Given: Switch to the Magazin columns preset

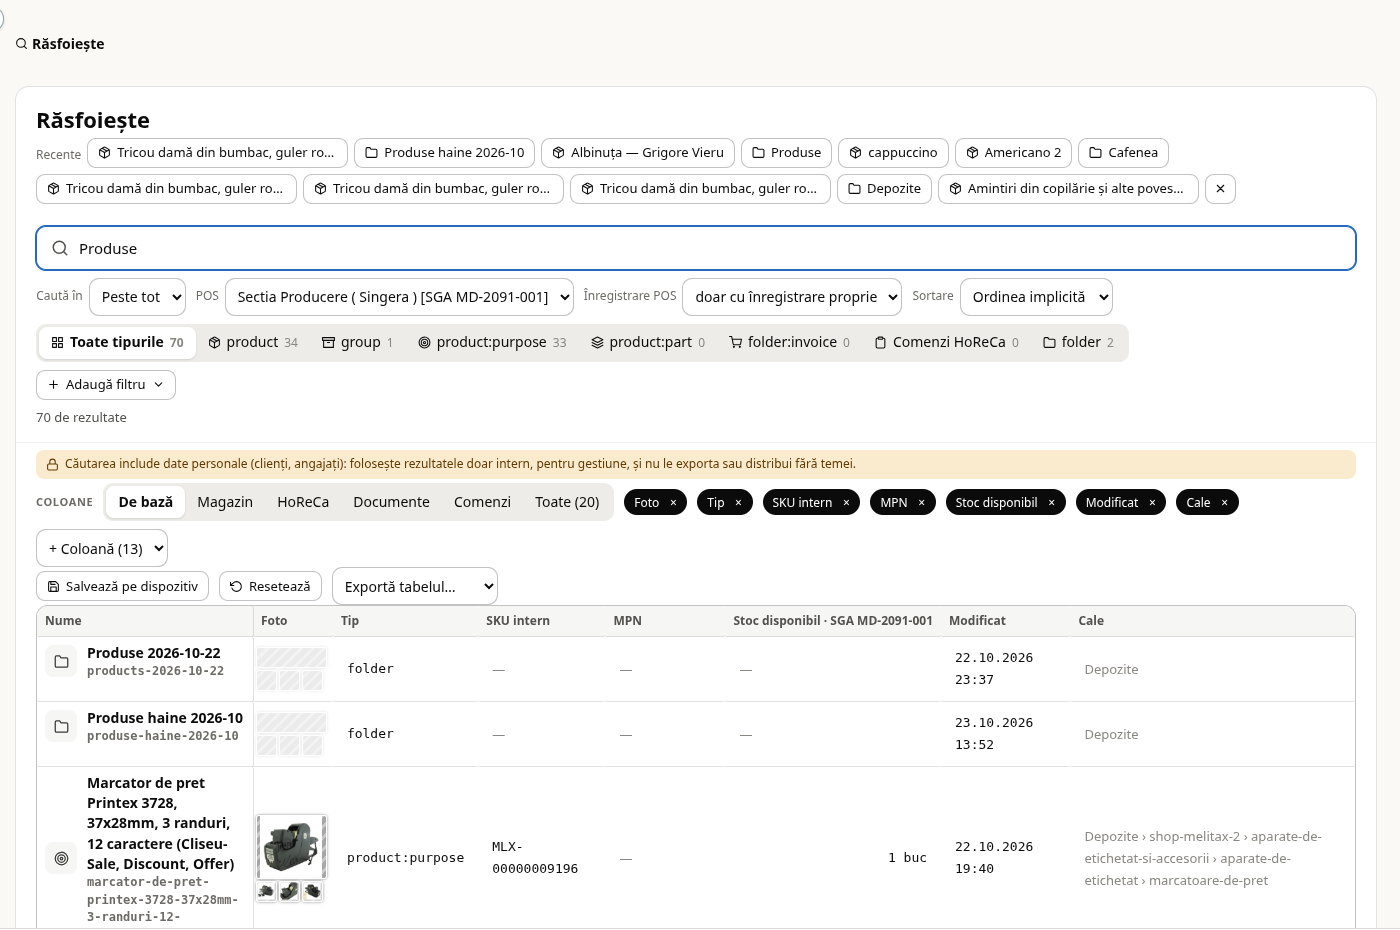Looking at the screenshot, I should pyautogui.click(x=225, y=502).
